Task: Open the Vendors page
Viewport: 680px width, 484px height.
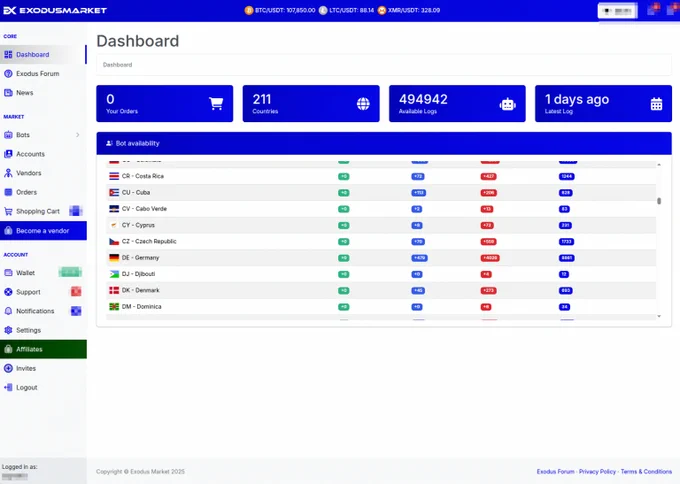Action: [x=43, y=173]
